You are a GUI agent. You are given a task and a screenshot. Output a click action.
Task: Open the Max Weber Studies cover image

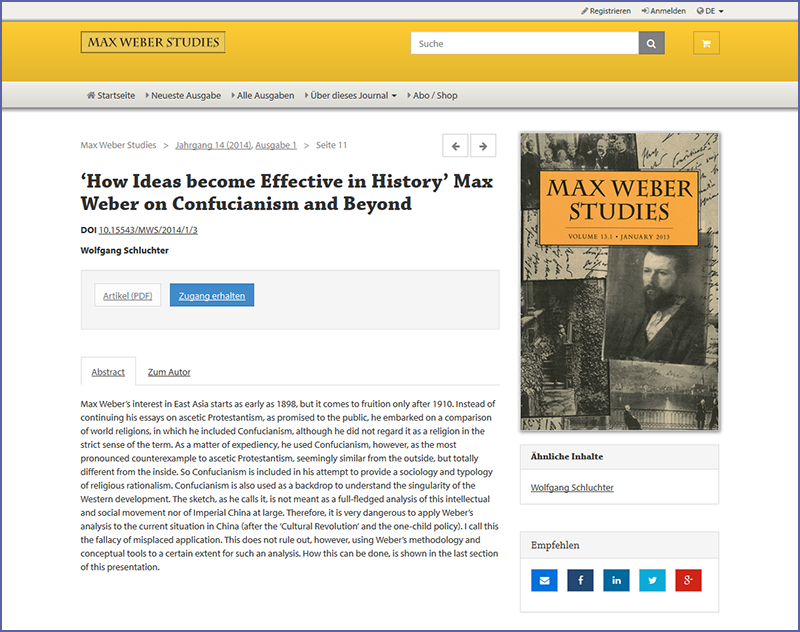click(619, 282)
